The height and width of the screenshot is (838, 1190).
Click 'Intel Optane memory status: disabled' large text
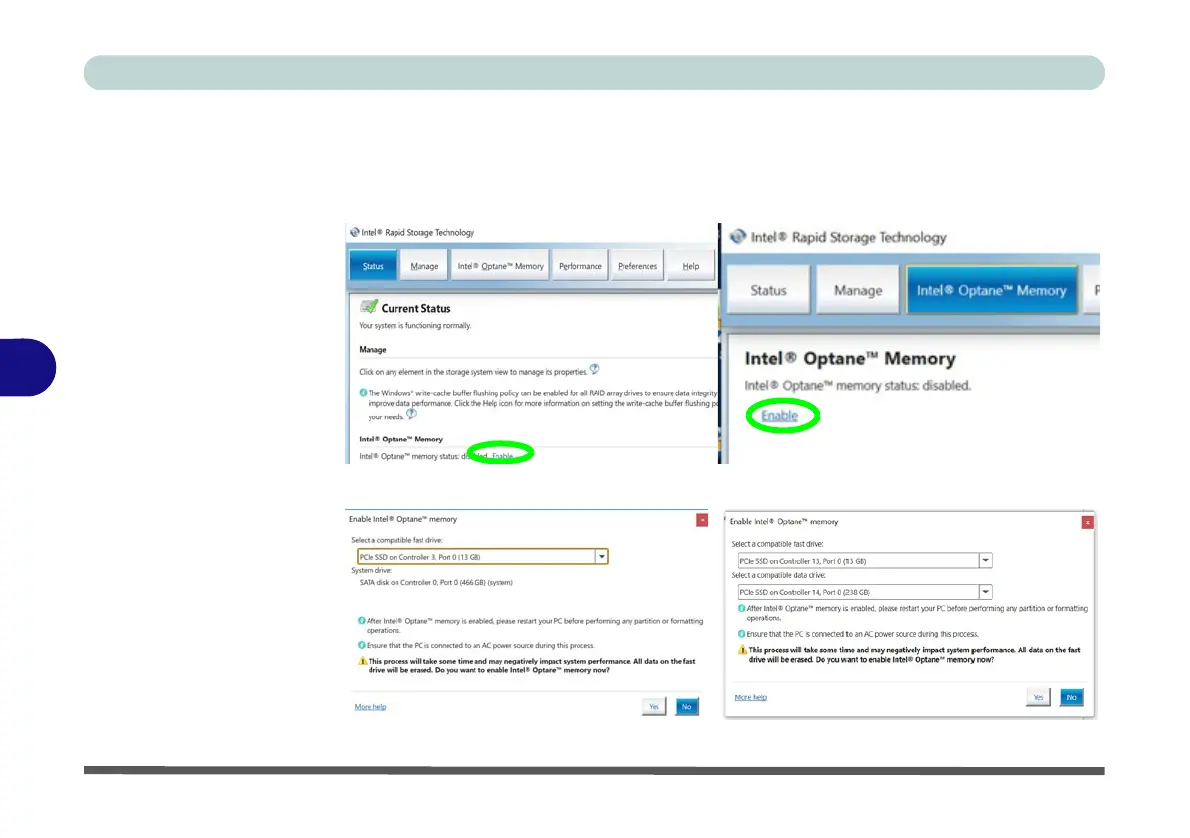coord(857,386)
